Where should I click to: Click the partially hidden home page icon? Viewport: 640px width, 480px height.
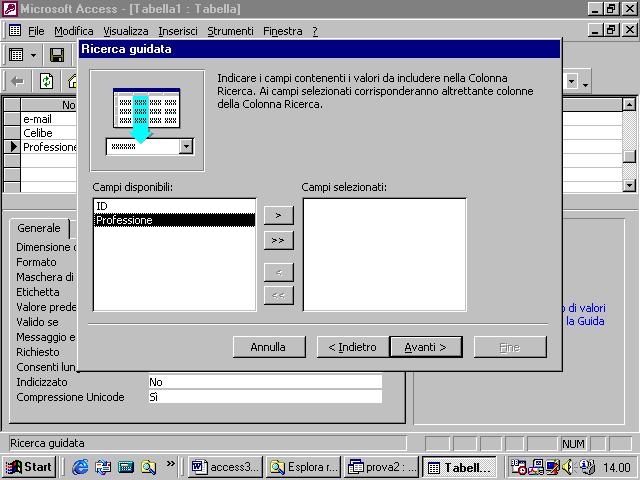[72, 81]
